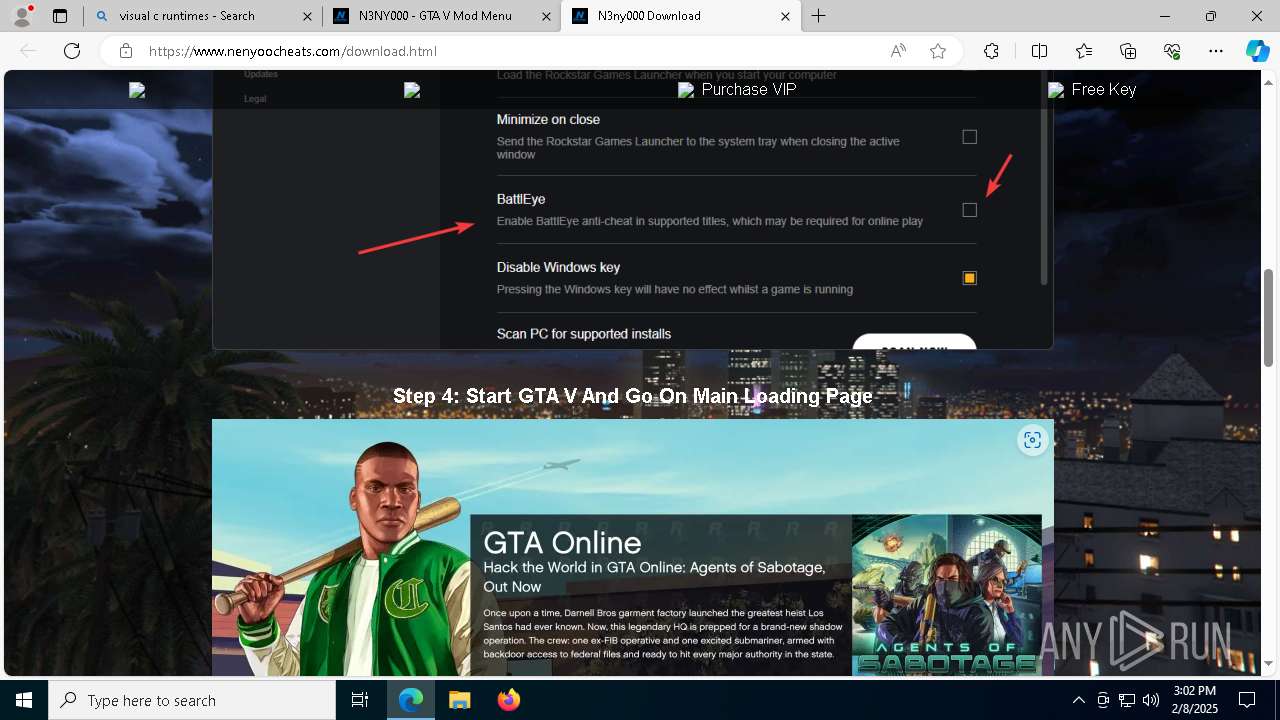Close the N3NY000 - GTA V Mod Menu tab
1280x720 pixels.
(x=546, y=16)
